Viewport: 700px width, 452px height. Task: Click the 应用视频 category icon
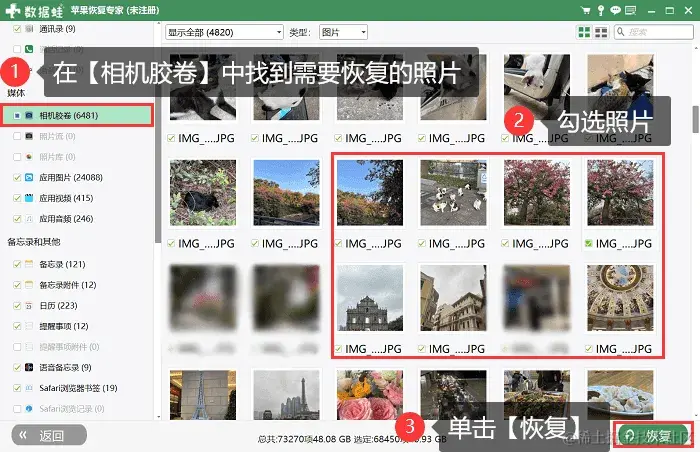(29, 198)
